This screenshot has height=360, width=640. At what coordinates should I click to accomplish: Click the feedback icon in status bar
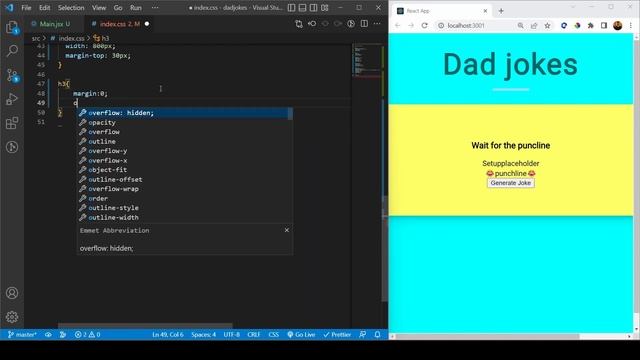[x=363, y=335]
